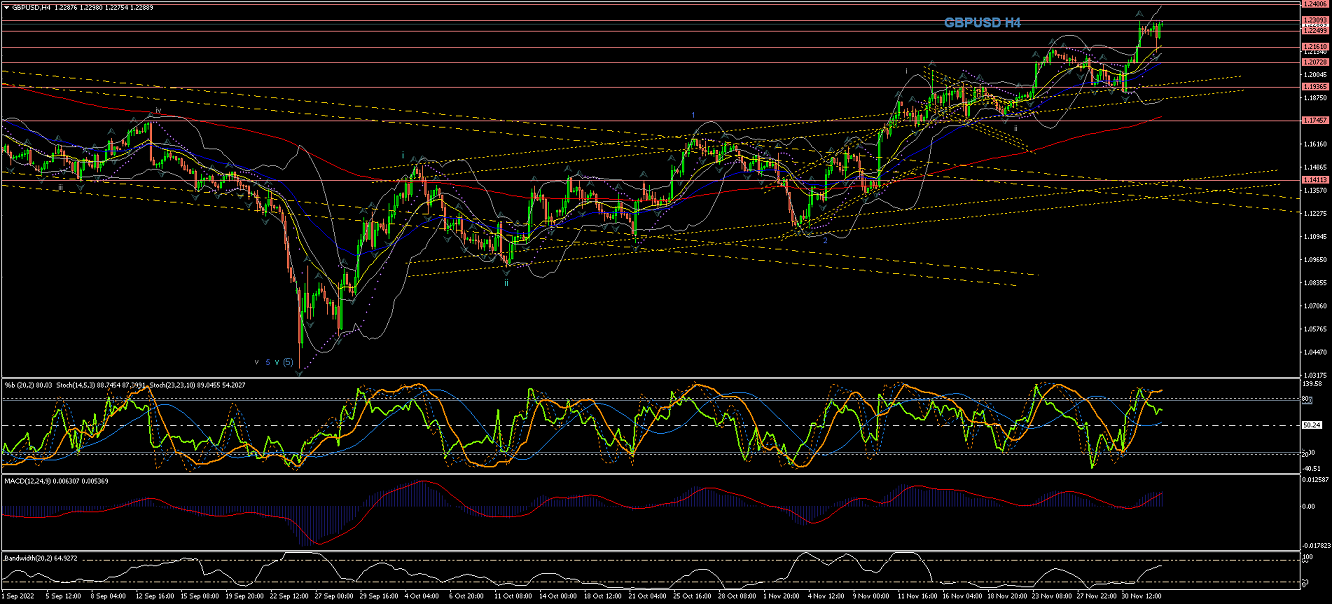
Task: Click the 1.08355 price scale value
Action: [1315, 282]
